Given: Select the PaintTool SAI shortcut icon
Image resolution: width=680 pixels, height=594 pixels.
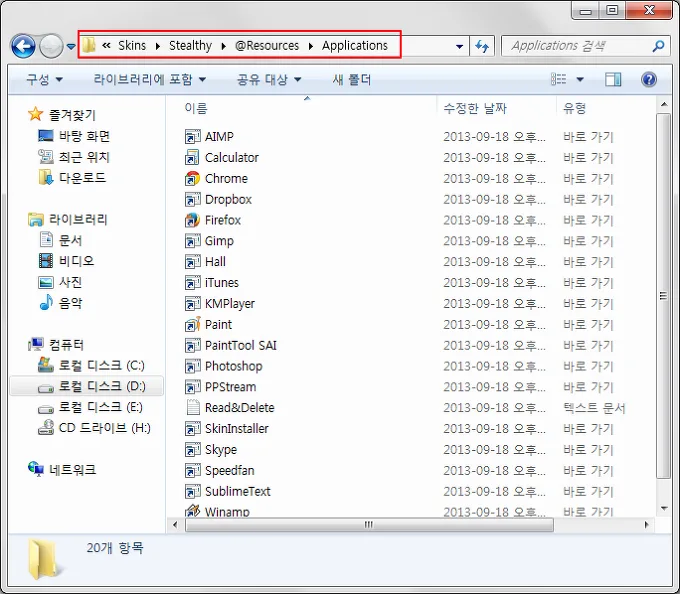Looking at the screenshot, I should pyautogui.click(x=193, y=345).
